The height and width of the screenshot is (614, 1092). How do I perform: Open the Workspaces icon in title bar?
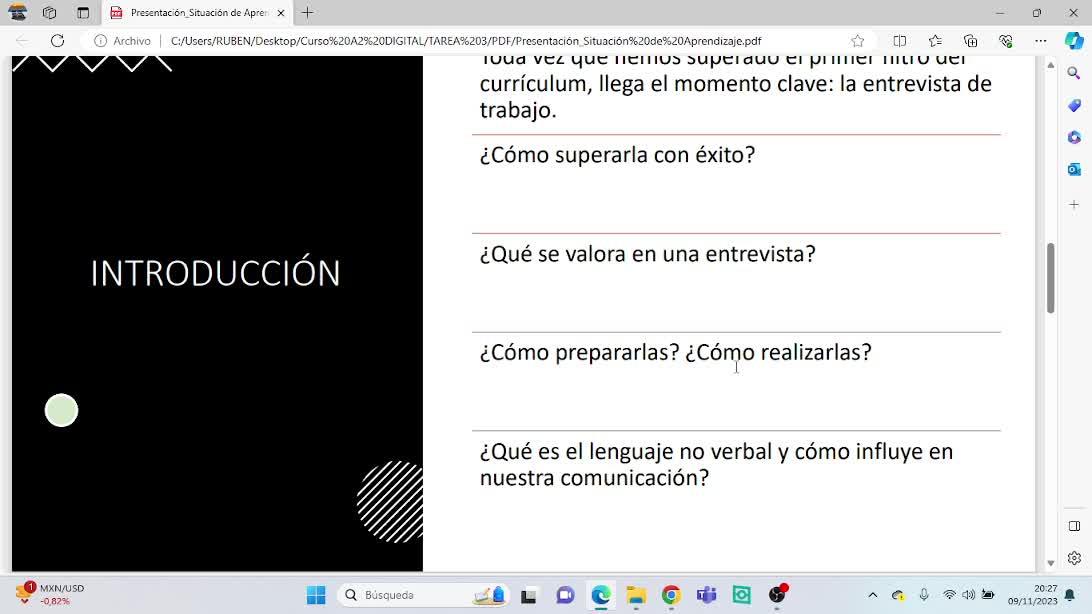point(49,13)
